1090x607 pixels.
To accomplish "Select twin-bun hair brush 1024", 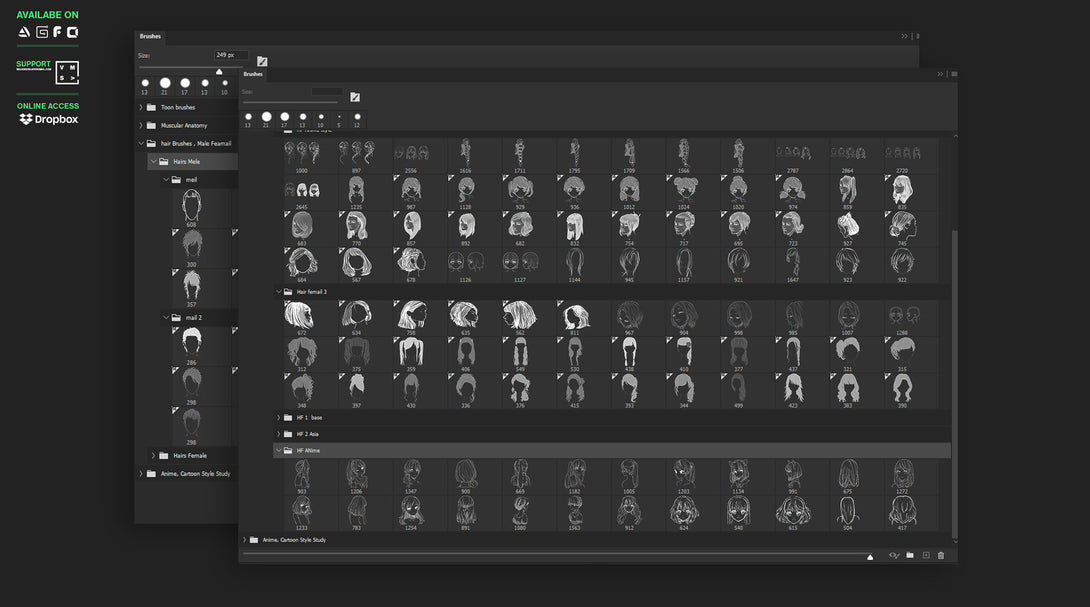I will (684, 192).
